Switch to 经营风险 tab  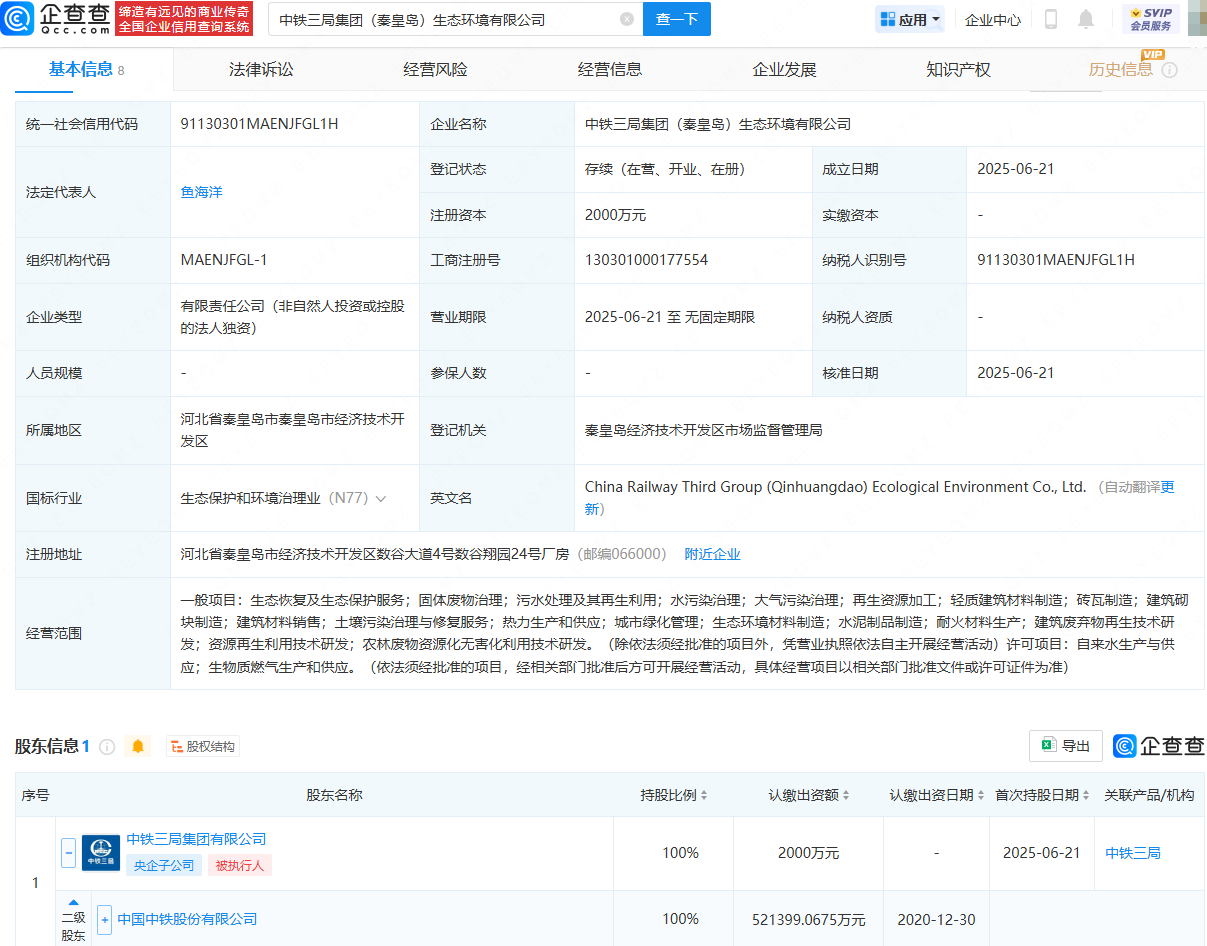click(x=435, y=69)
